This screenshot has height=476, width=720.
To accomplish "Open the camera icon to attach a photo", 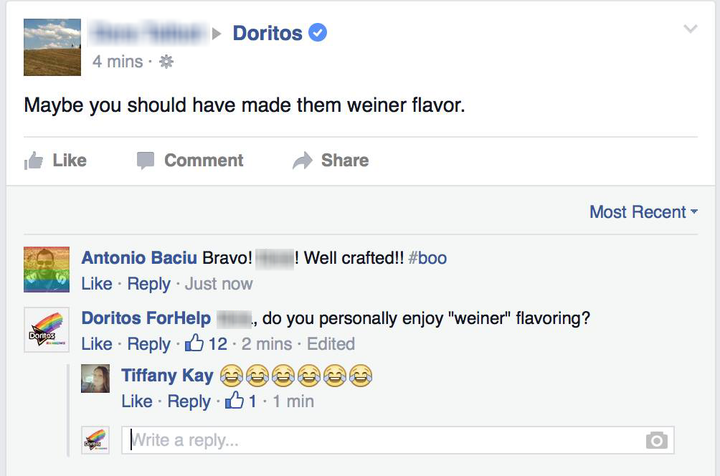I will (x=657, y=440).
